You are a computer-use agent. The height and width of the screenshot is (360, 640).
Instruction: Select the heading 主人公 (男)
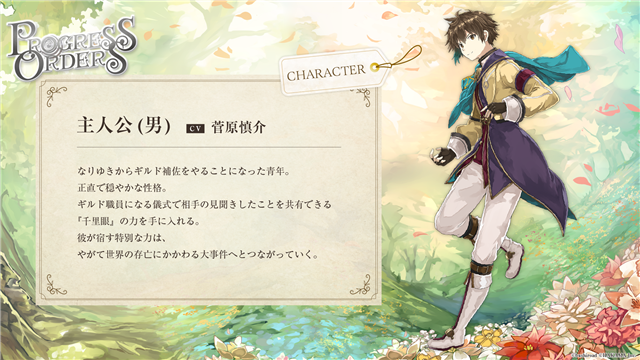point(124,126)
